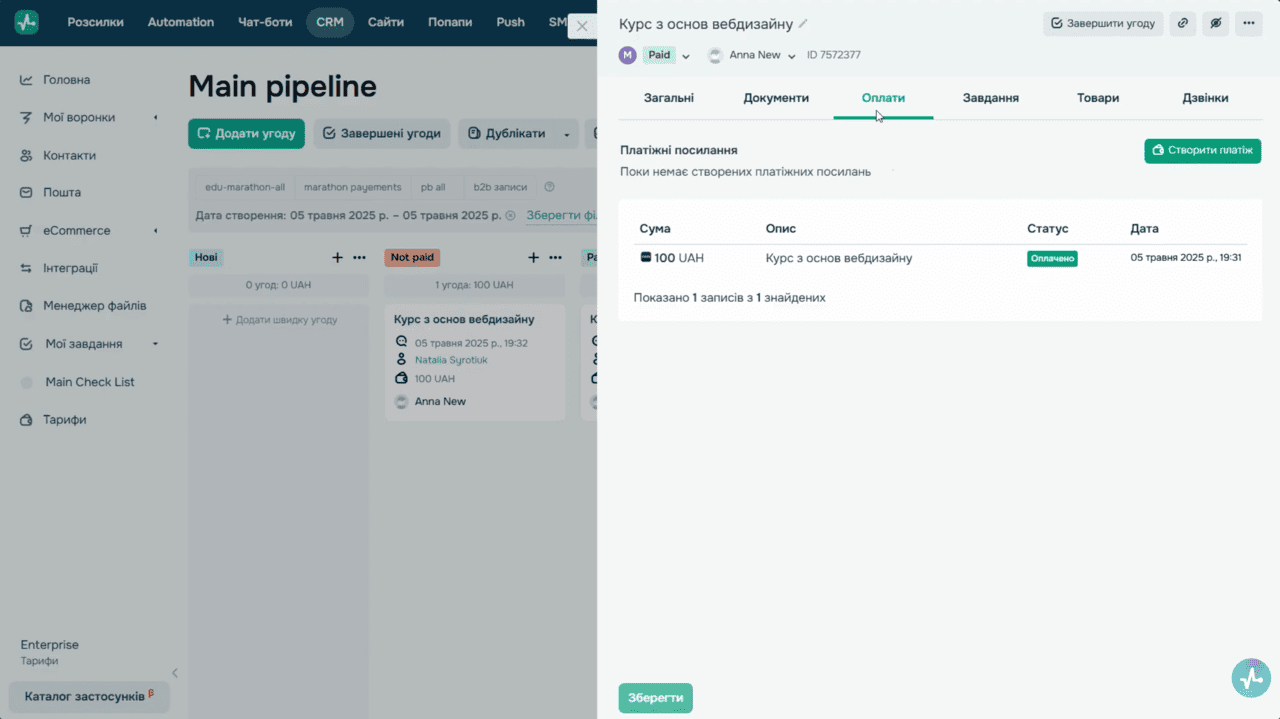The height and width of the screenshot is (719, 1280).
Task: Open three-dots menu of Нові column
Action: click(x=359, y=257)
